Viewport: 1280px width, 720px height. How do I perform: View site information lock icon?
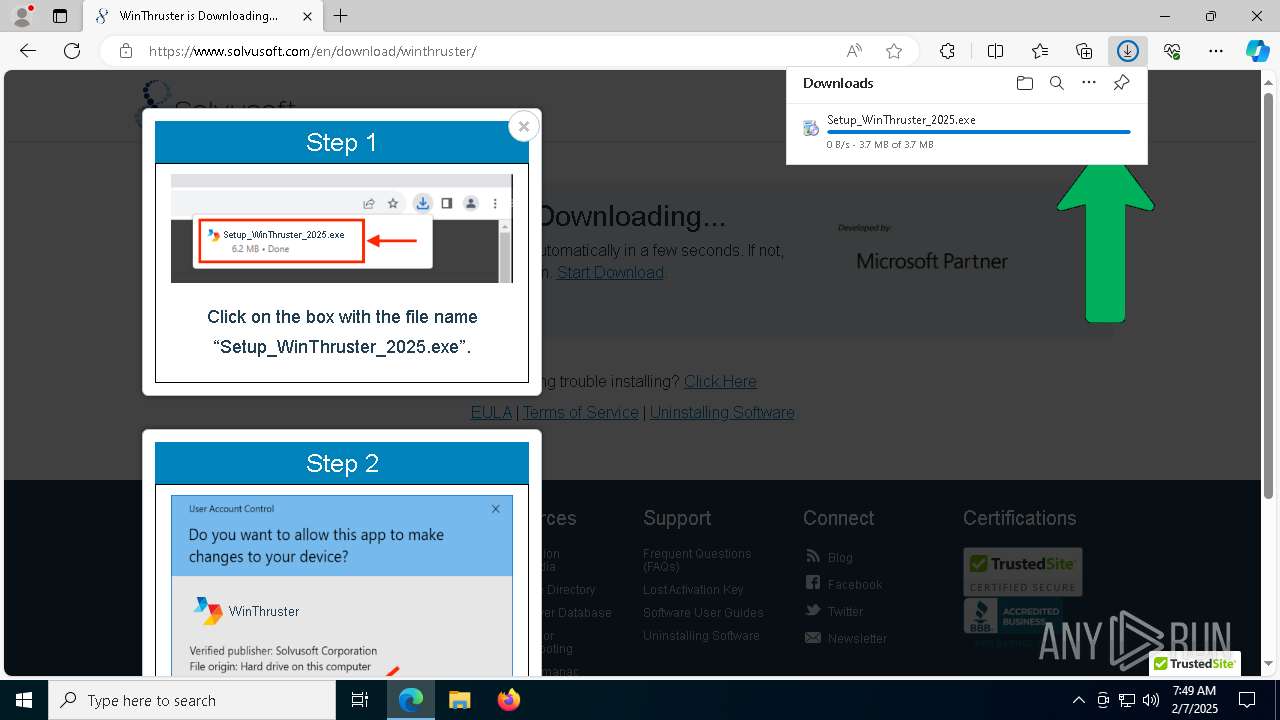click(126, 51)
